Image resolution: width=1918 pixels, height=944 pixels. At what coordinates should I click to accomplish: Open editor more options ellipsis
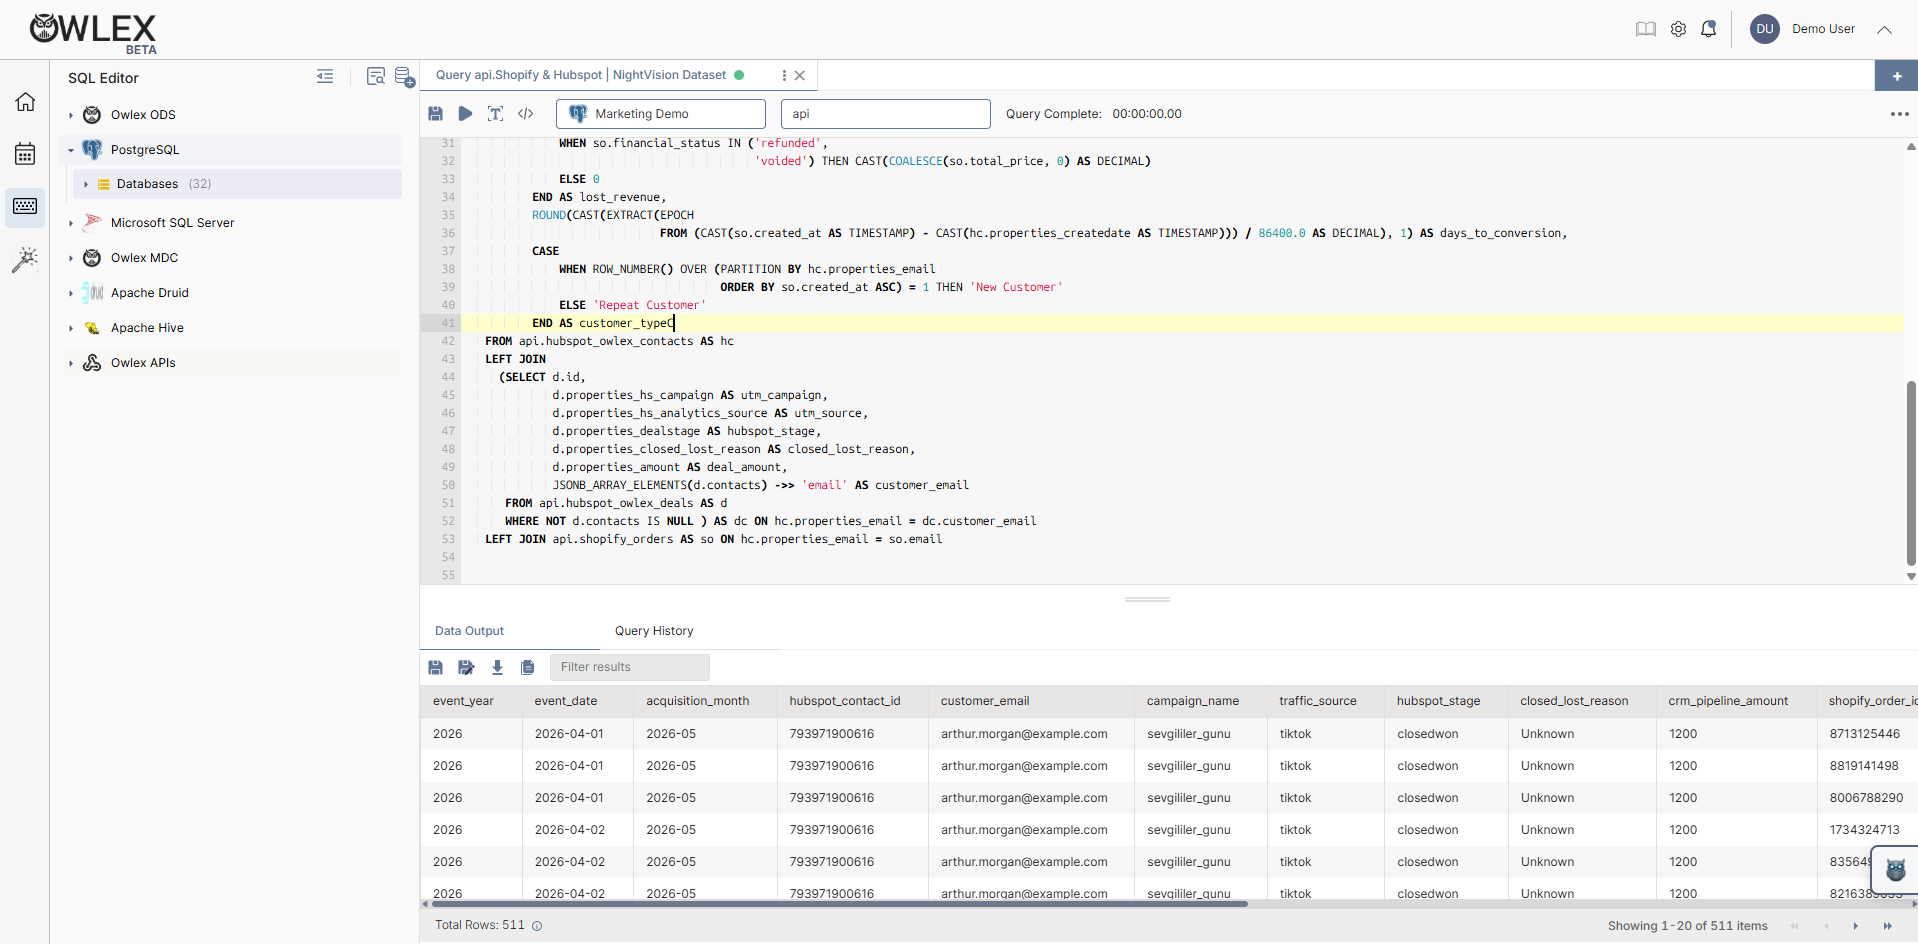1900,114
